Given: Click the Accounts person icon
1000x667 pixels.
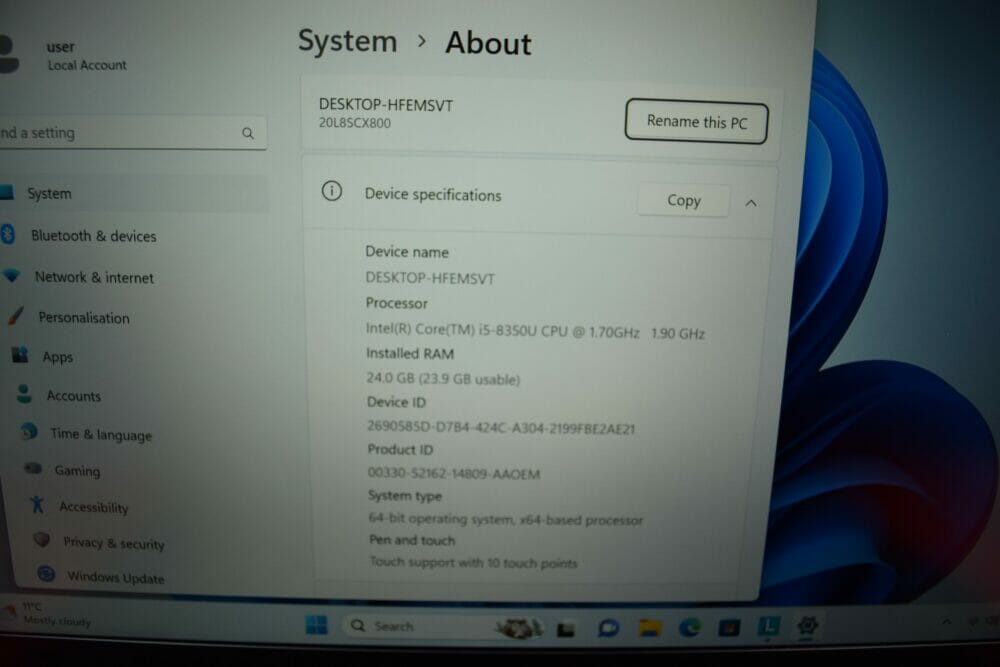Looking at the screenshot, I should [24, 393].
